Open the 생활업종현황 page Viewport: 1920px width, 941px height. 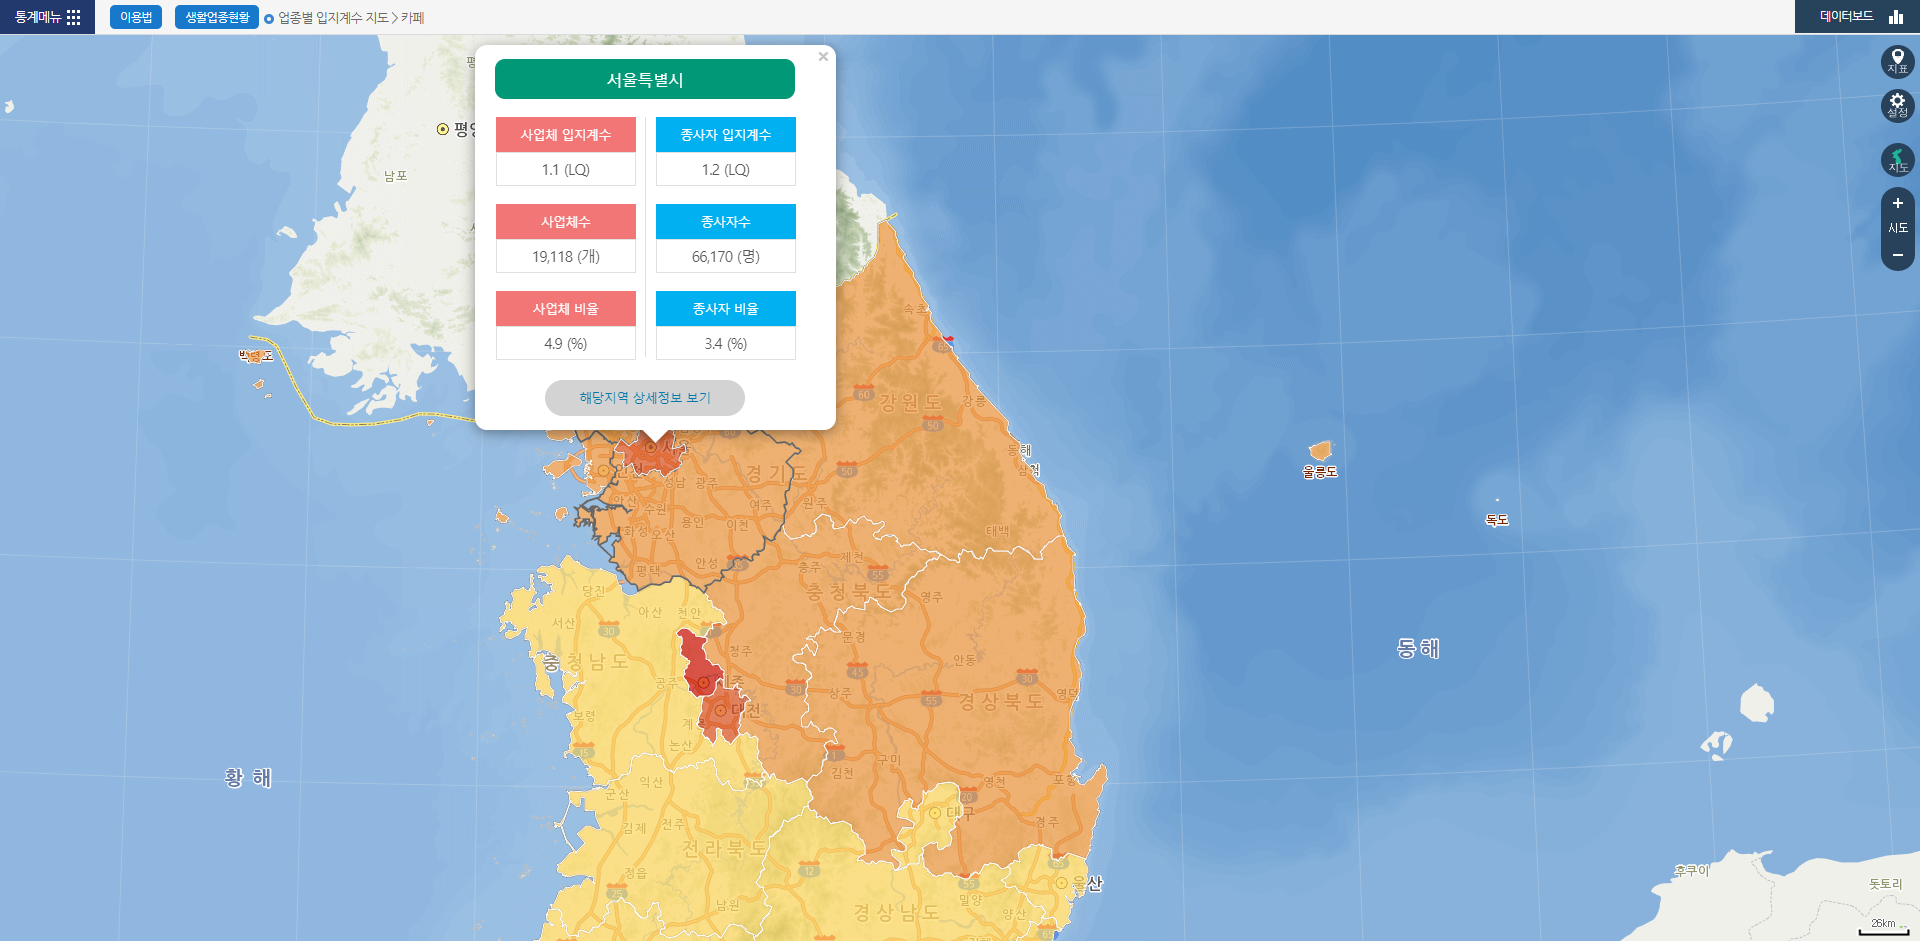217,17
